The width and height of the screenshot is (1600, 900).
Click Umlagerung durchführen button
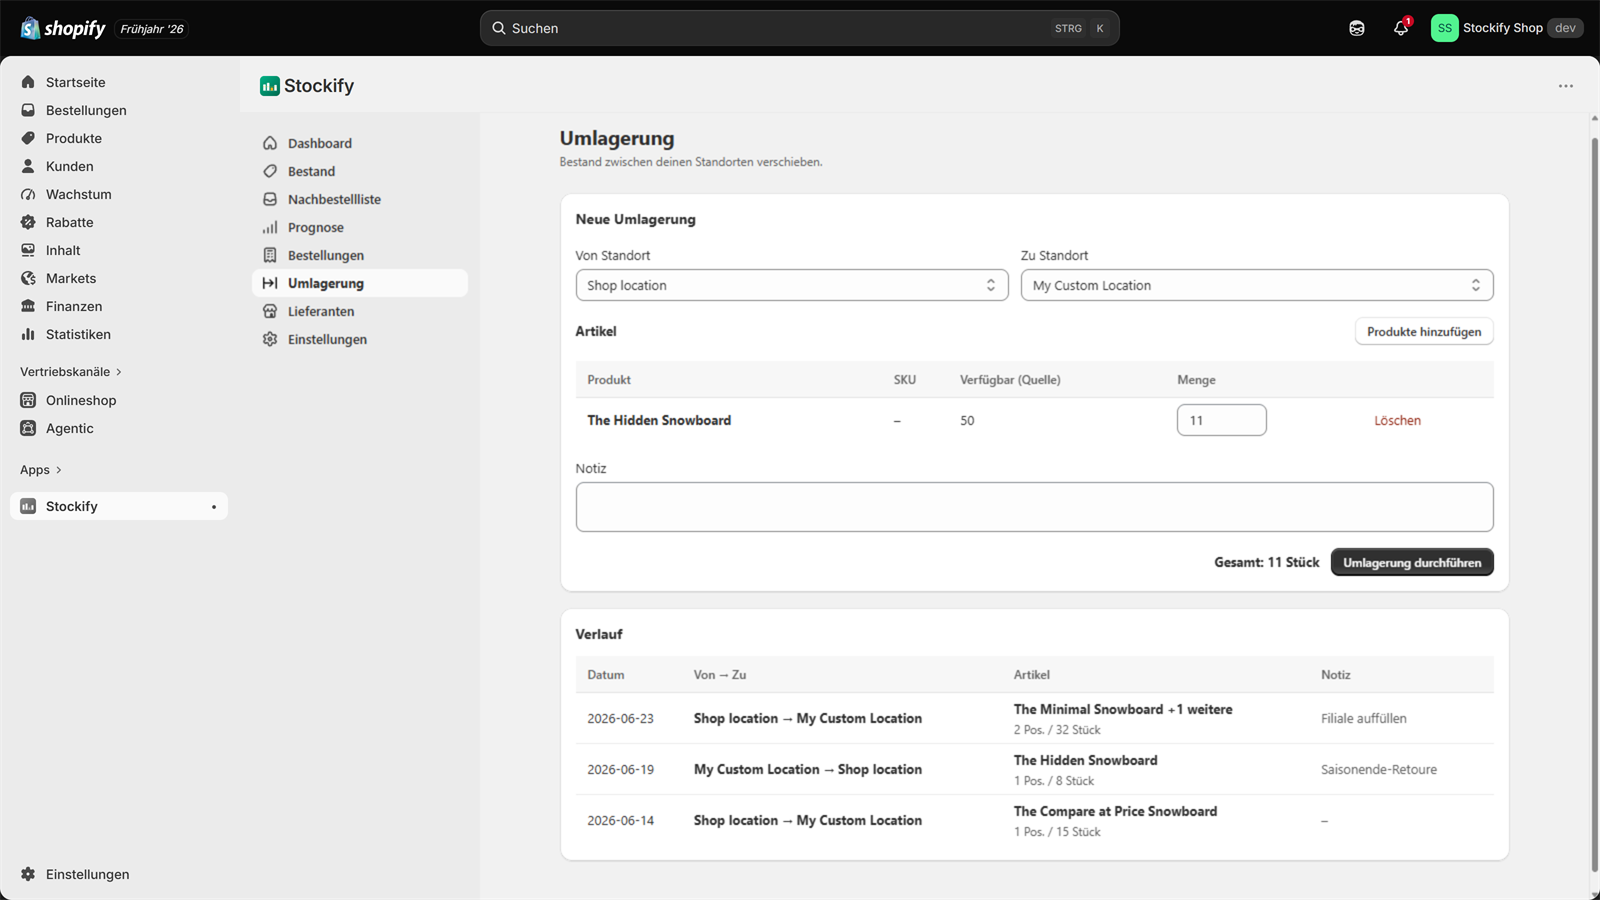tap(1412, 562)
